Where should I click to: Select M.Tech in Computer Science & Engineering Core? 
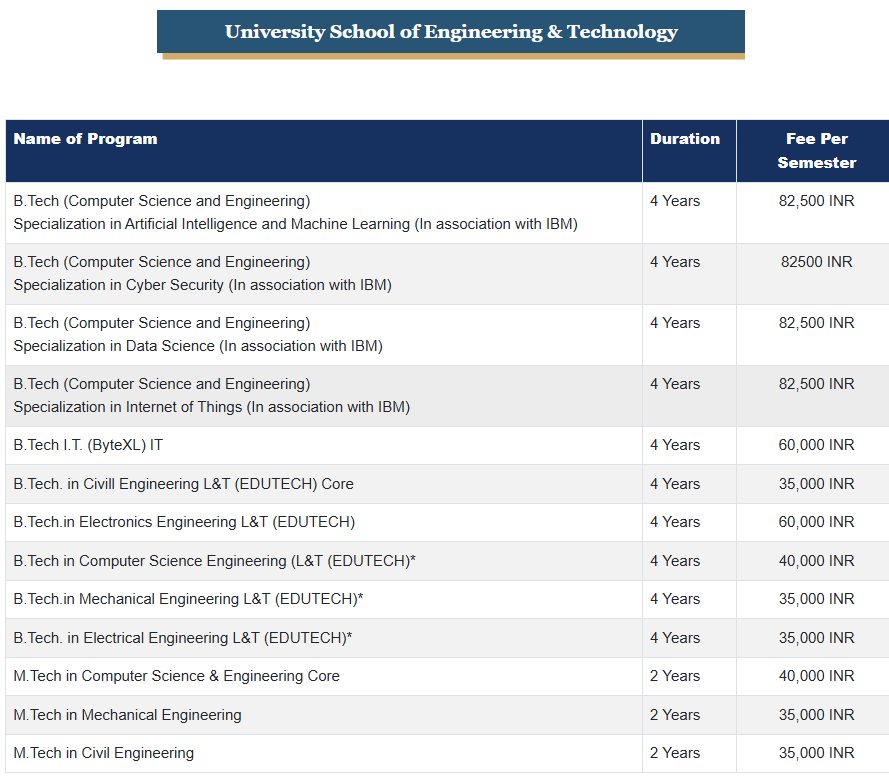[176, 676]
